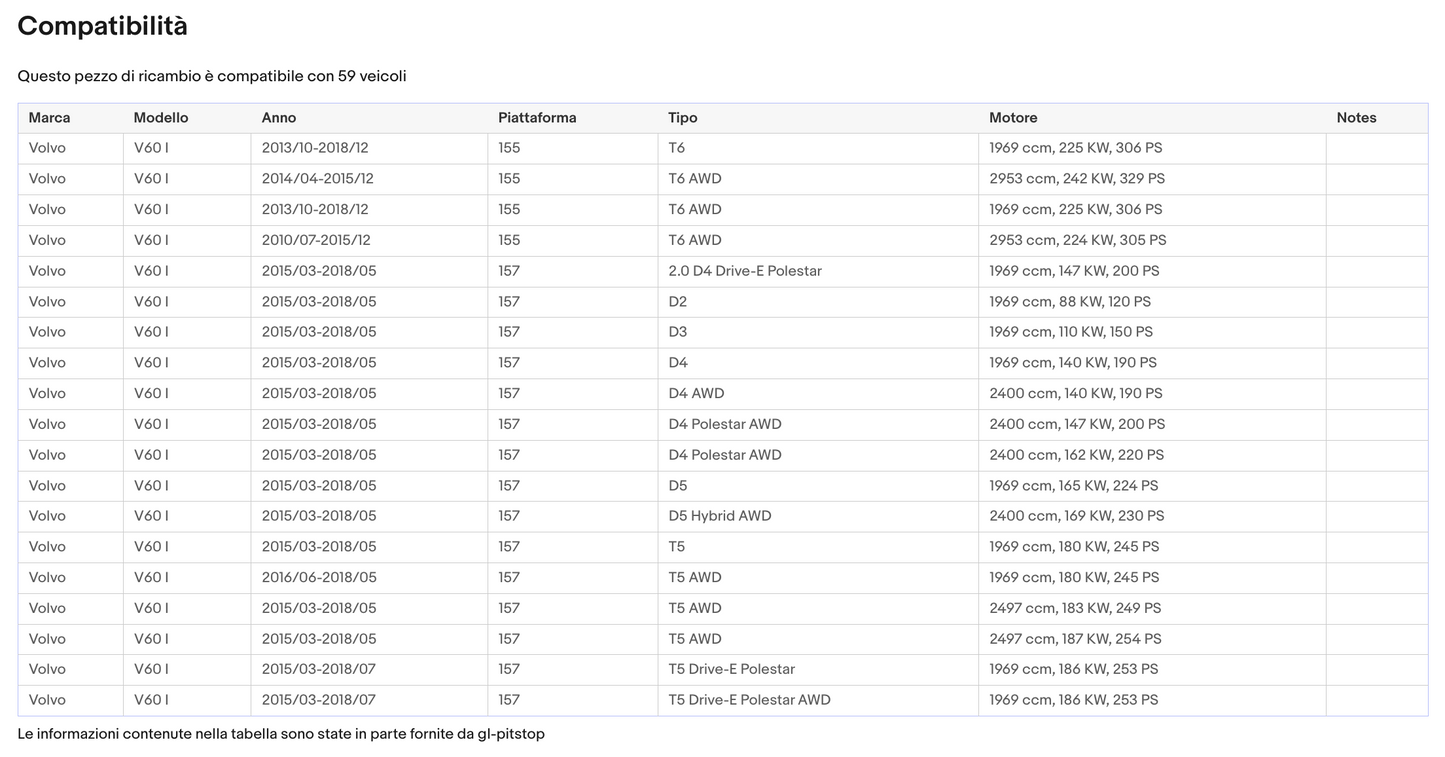Click the Compatibilità section heading
The image size is (1445, 757).
(x=102, y=27)
